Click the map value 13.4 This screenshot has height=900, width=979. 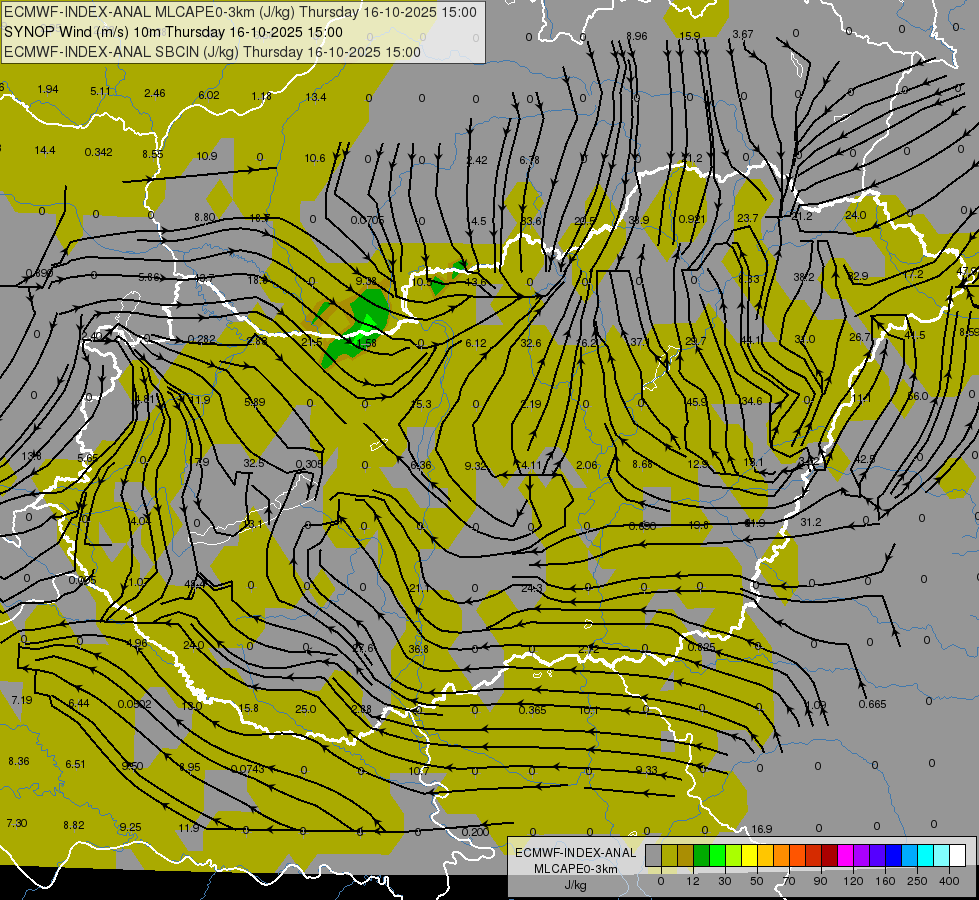point(316,97)
